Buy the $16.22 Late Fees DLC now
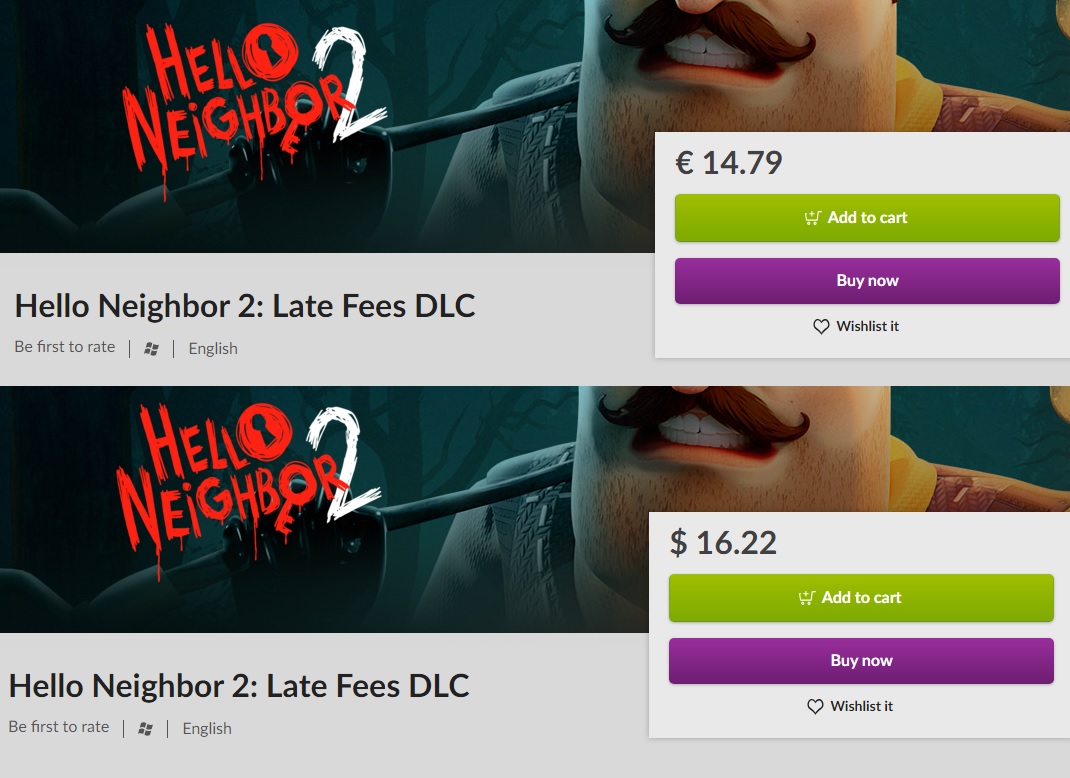Screen dimensions: 1070x778 pos(861,661)
